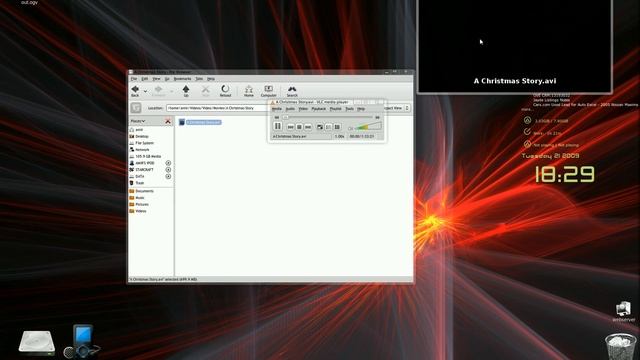Open the Back history dropdown arrow
The width and height of the screenshot is (640, 360).
145,91
